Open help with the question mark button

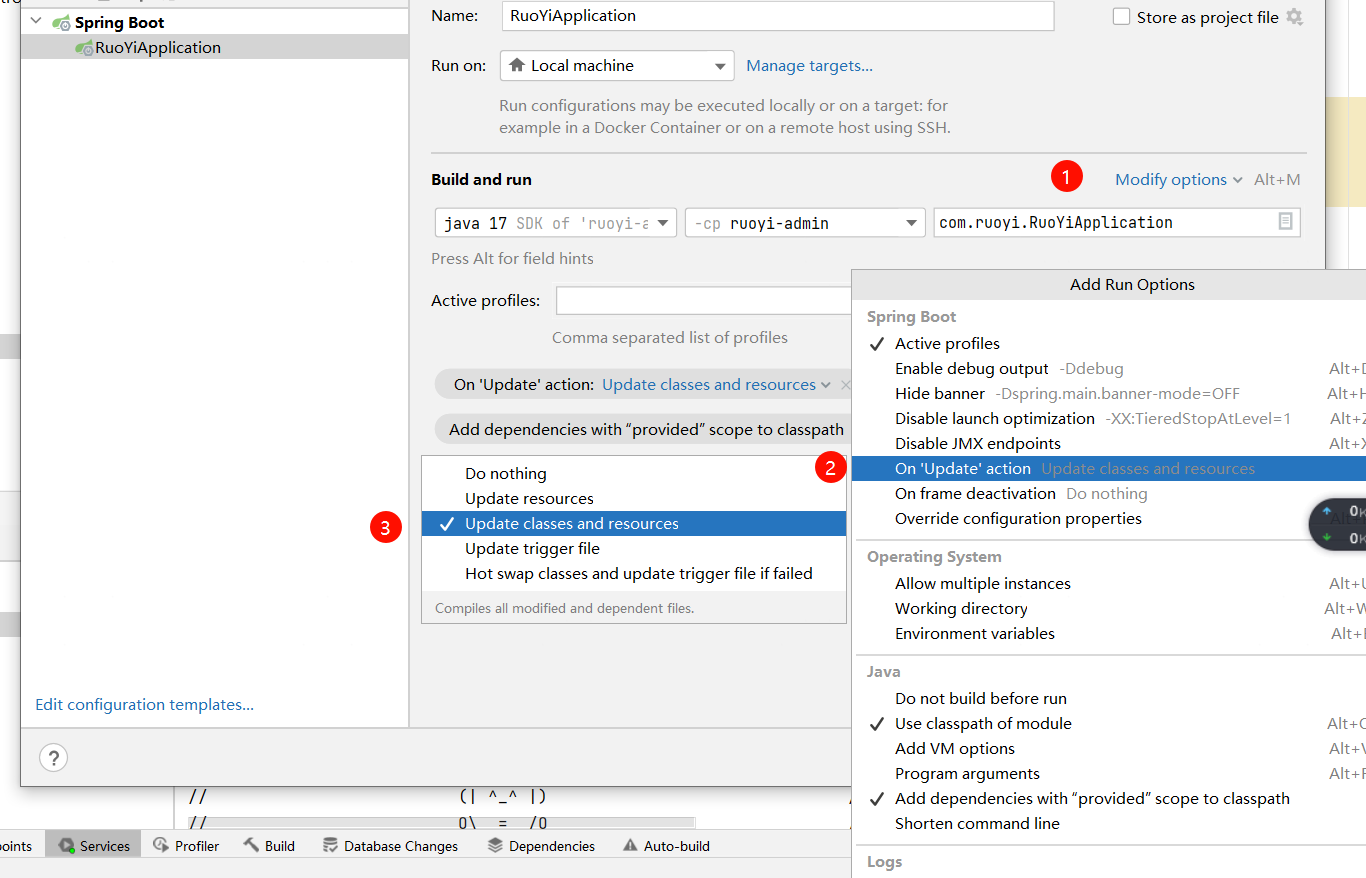click(x=54, y=757)
